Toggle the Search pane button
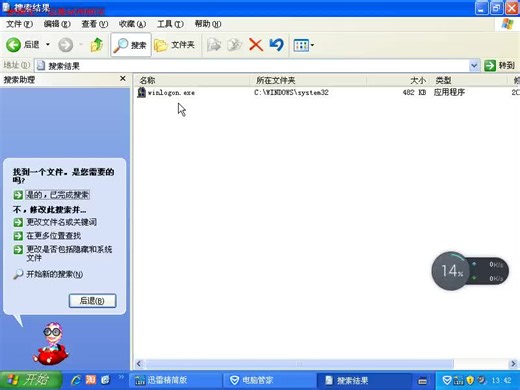This screenshot has width=520, height=390. click(x=131, y=45)
